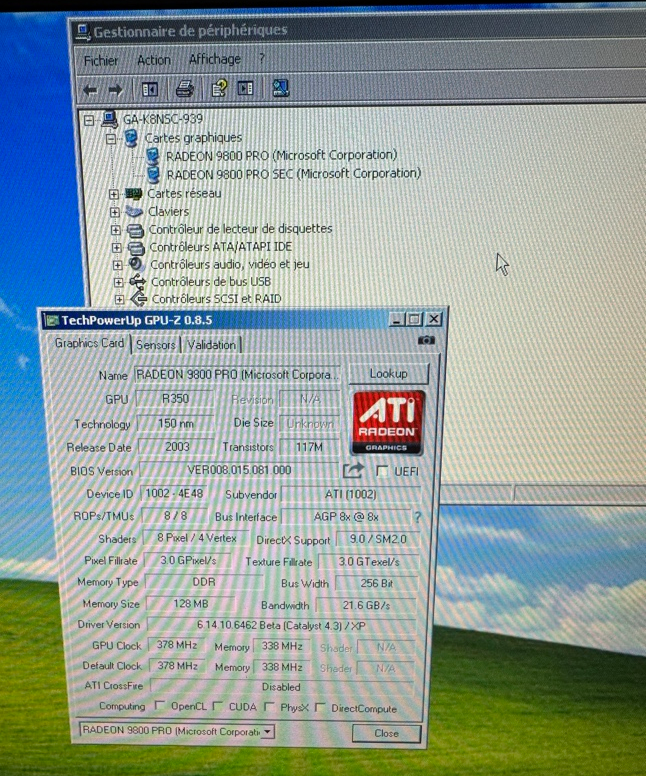
Task: Open the Action menu
Action: coord(154,60)
